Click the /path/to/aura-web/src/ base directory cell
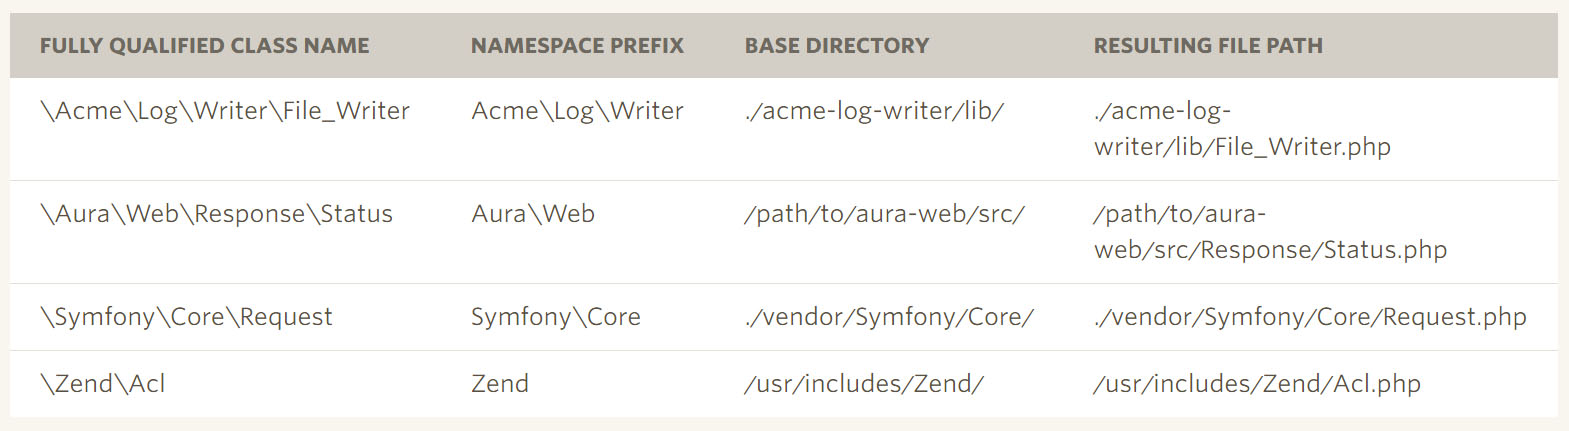Image resolution: width=1569 pixels, height=431 pixels. click(883, 214)
